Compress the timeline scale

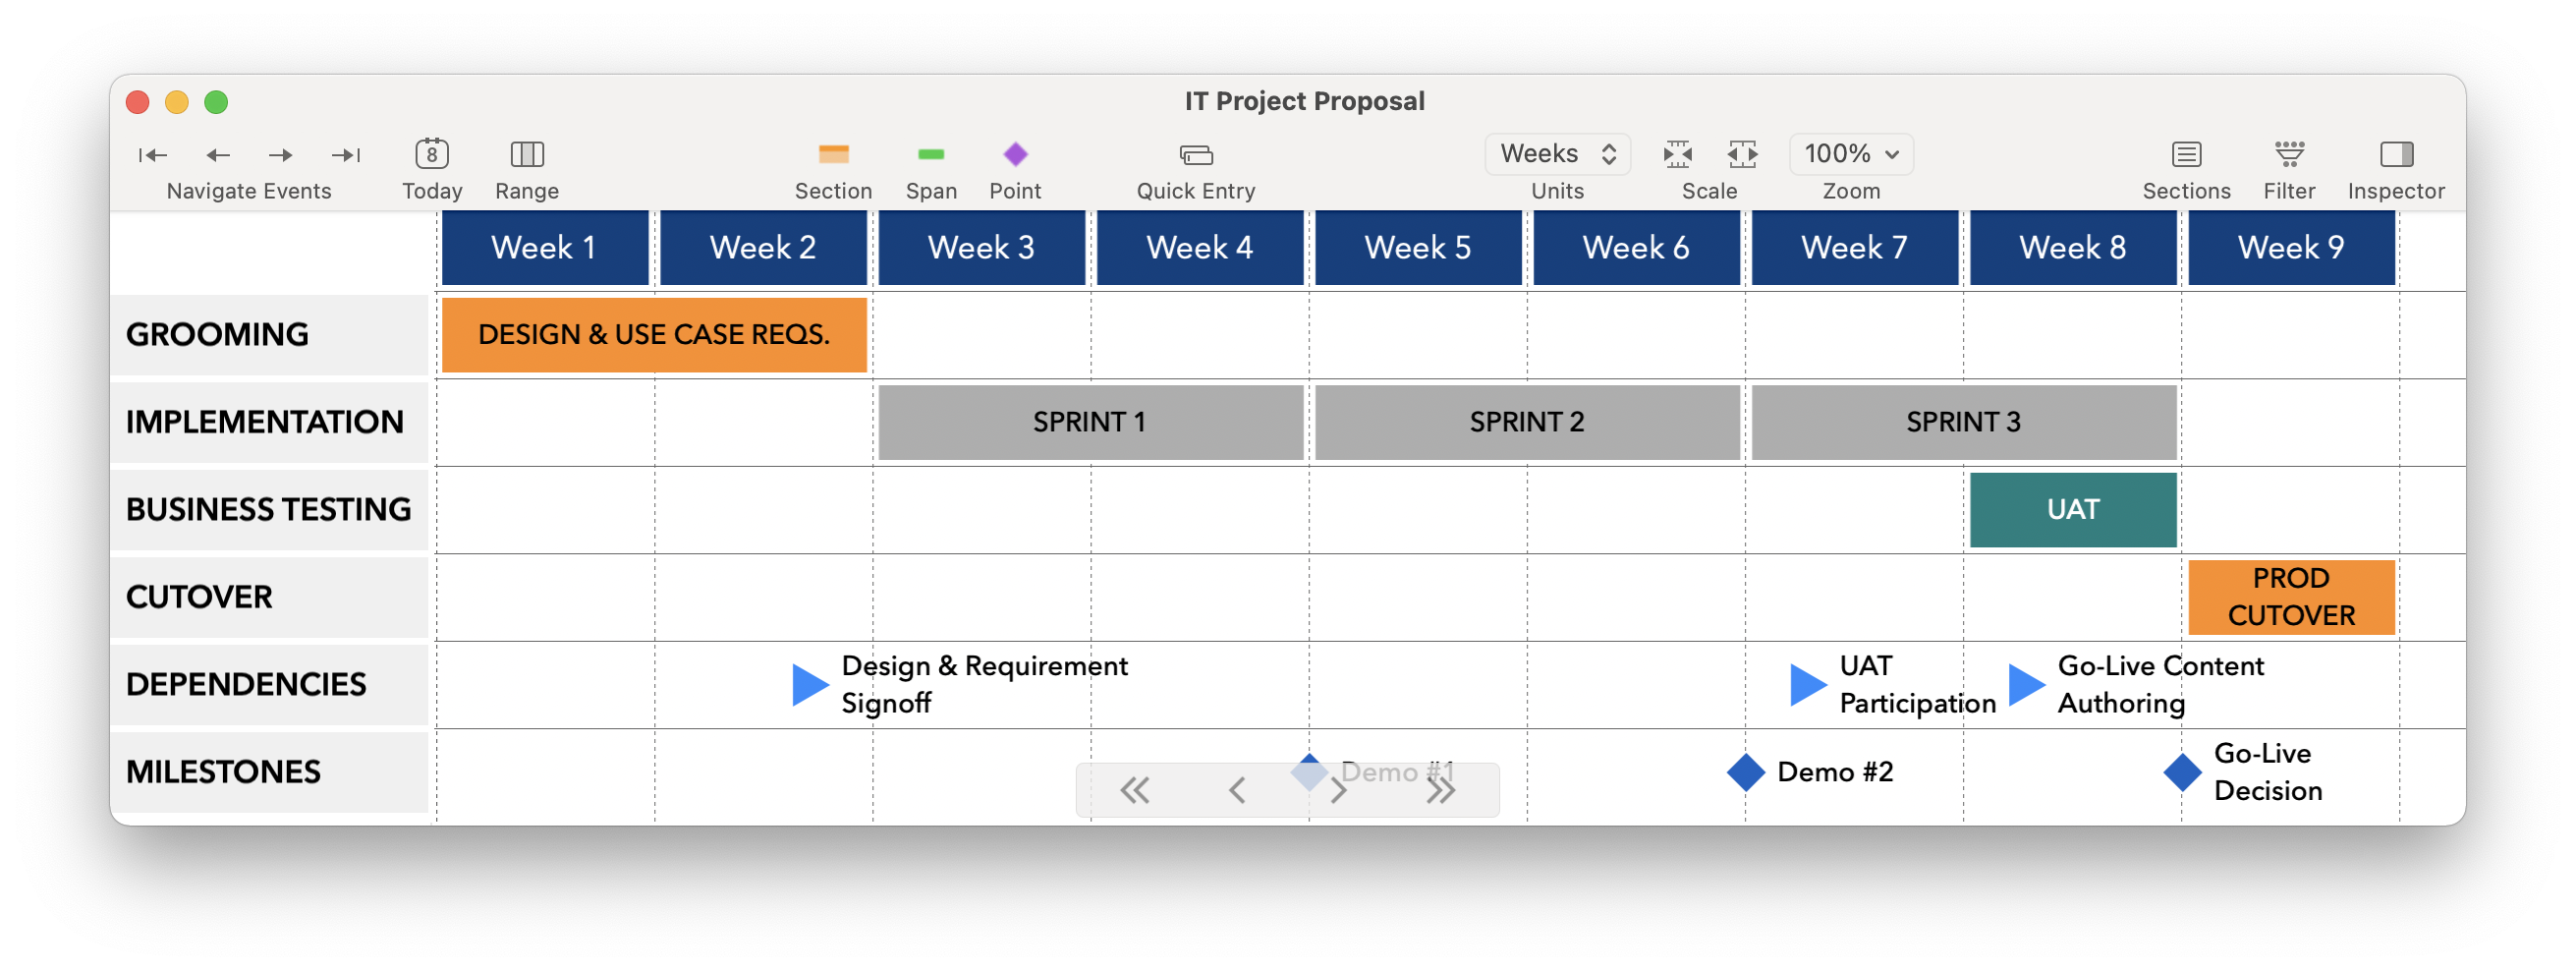[x=1677, y=154]
